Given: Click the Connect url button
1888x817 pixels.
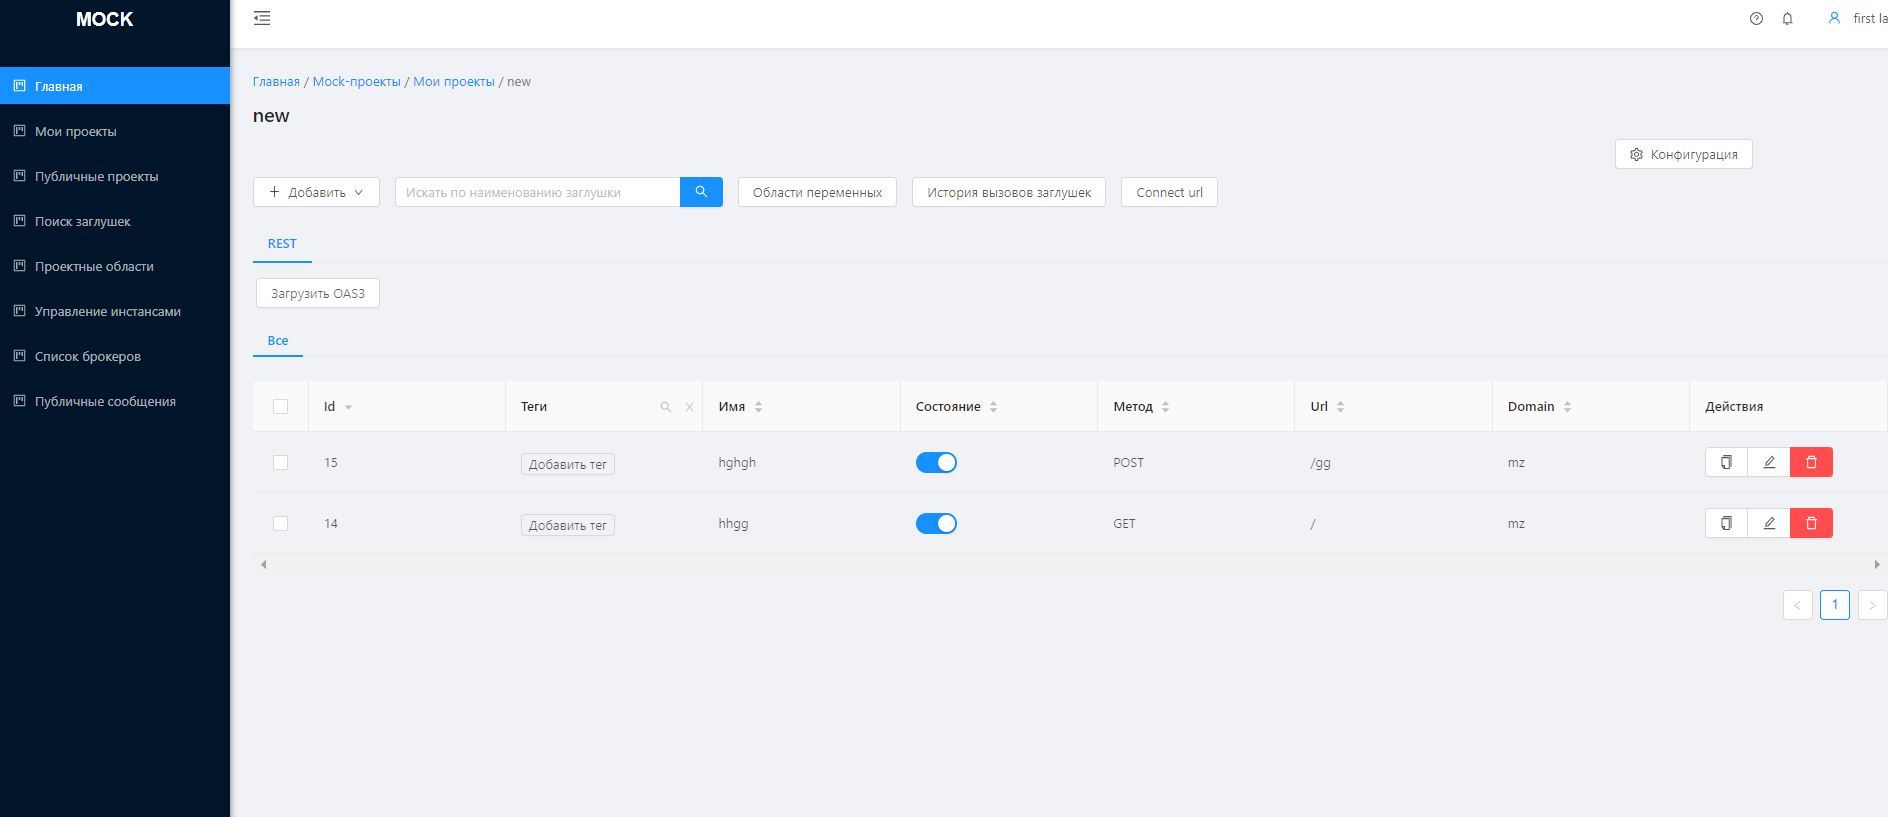Looking at the screenshot, I should coord(1169,192).
